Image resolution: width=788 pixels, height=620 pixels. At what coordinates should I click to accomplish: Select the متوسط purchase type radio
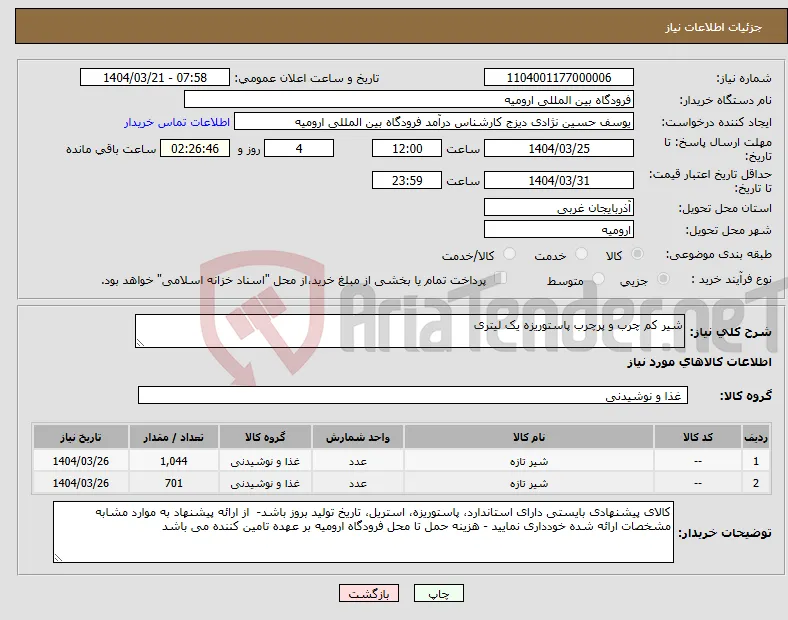pos(599,279)
